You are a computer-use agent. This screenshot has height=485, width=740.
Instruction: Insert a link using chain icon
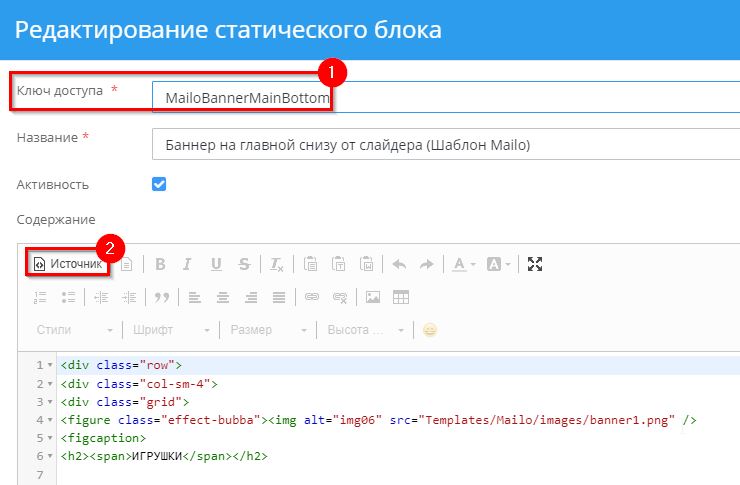tap(311, 297)
